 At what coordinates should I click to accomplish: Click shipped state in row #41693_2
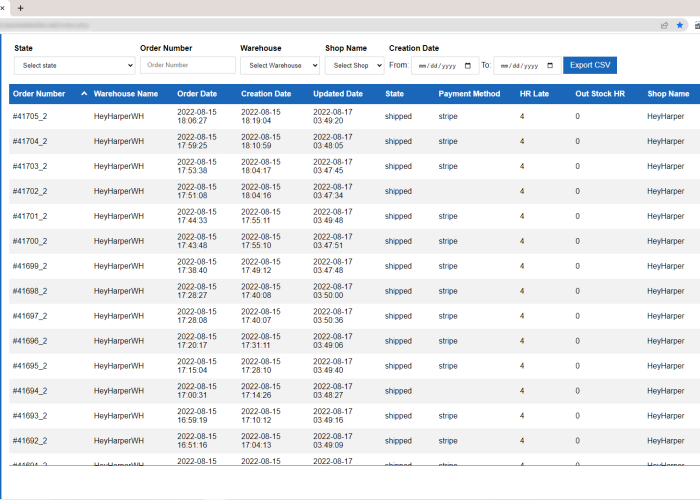(398, 417)
